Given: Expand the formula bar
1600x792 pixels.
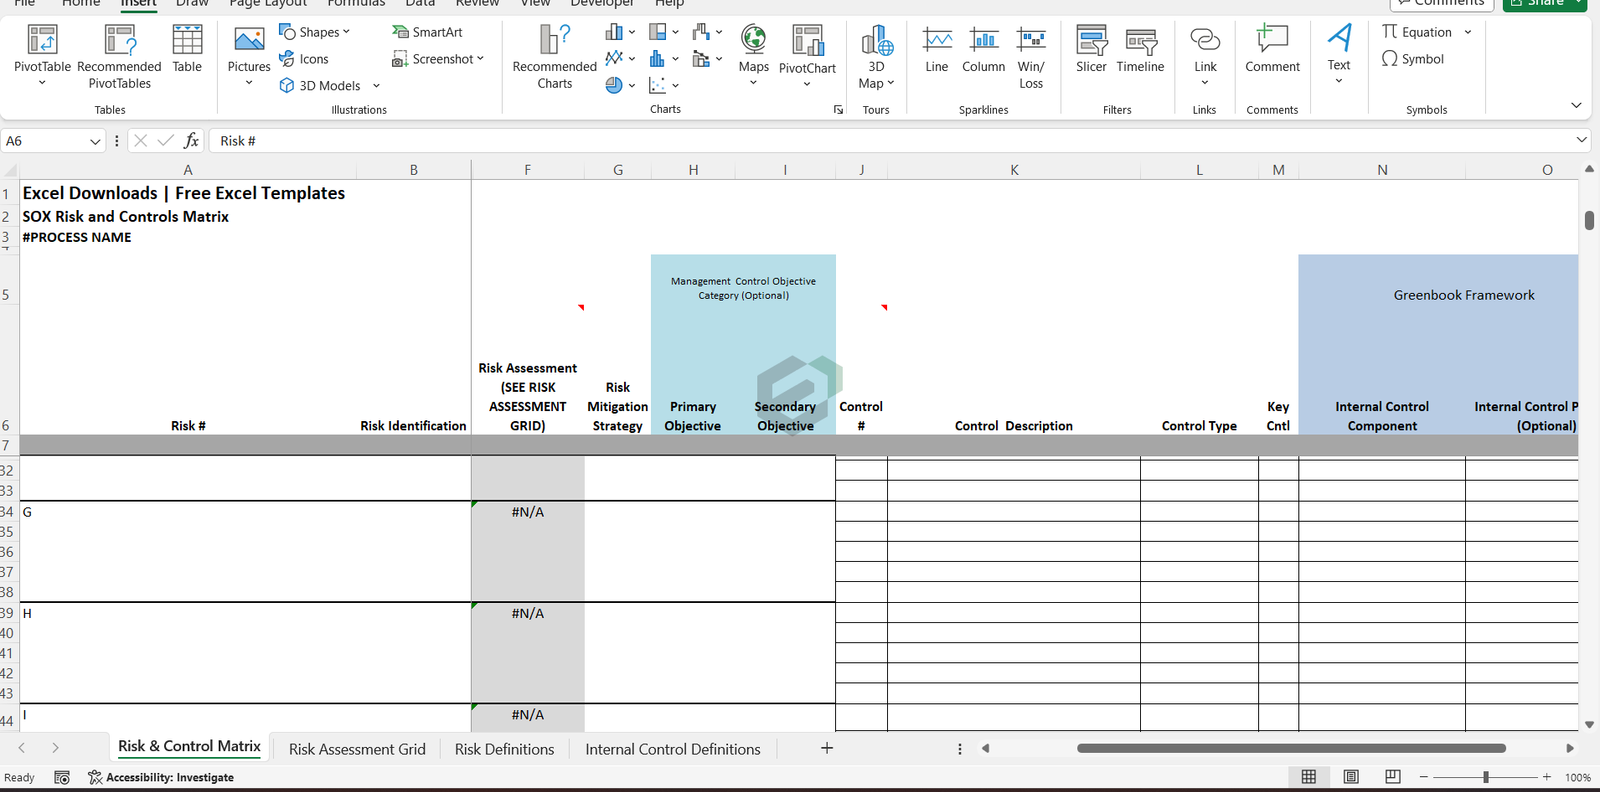Looking at the screenshot, I should [1581, 141].
